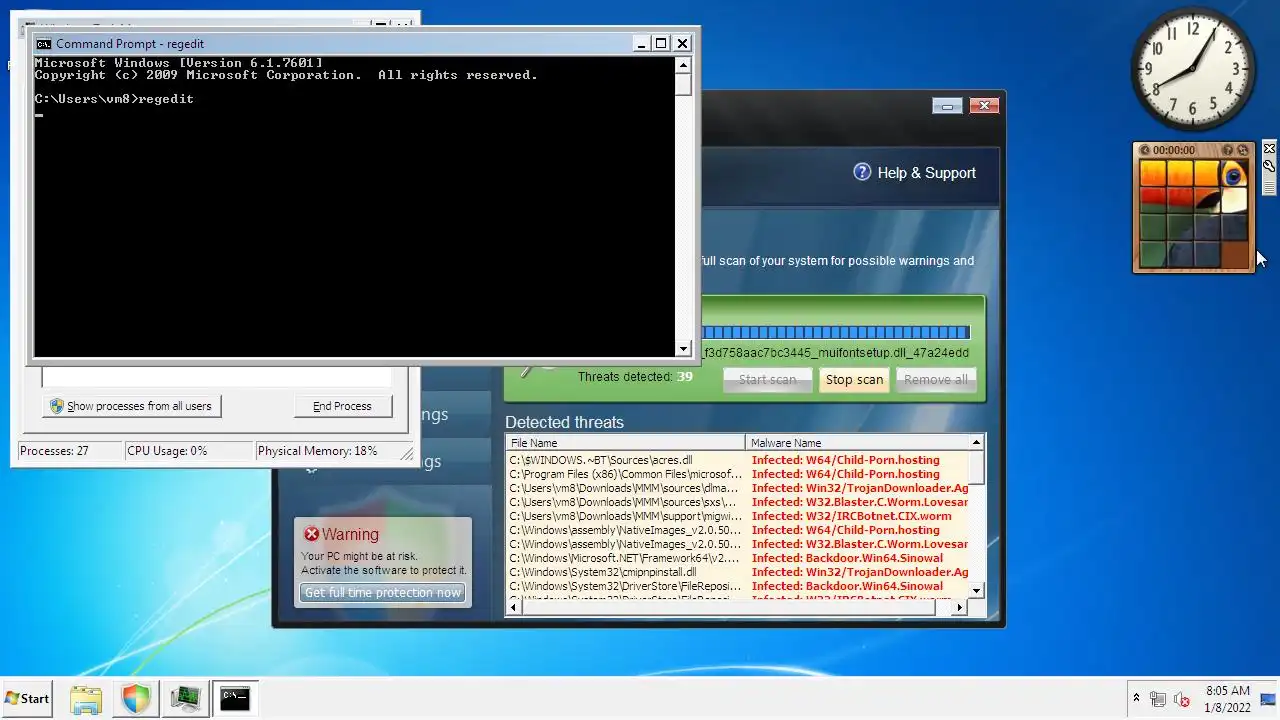This screenshot has height=720, width=1280.
Task: Close the antivirus scanner window
Action: coord(984,105)
